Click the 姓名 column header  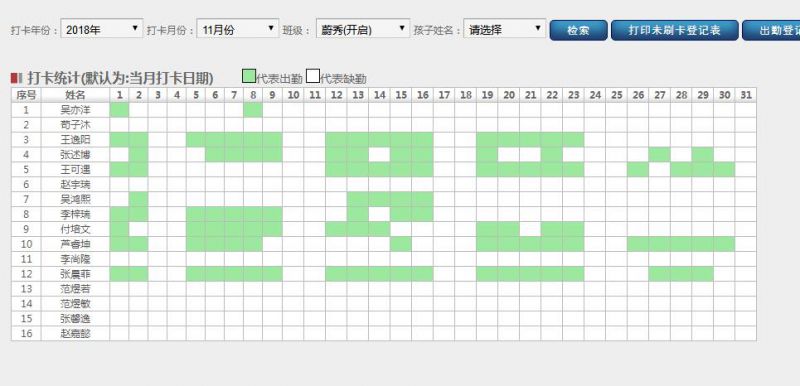pos(76,95)
